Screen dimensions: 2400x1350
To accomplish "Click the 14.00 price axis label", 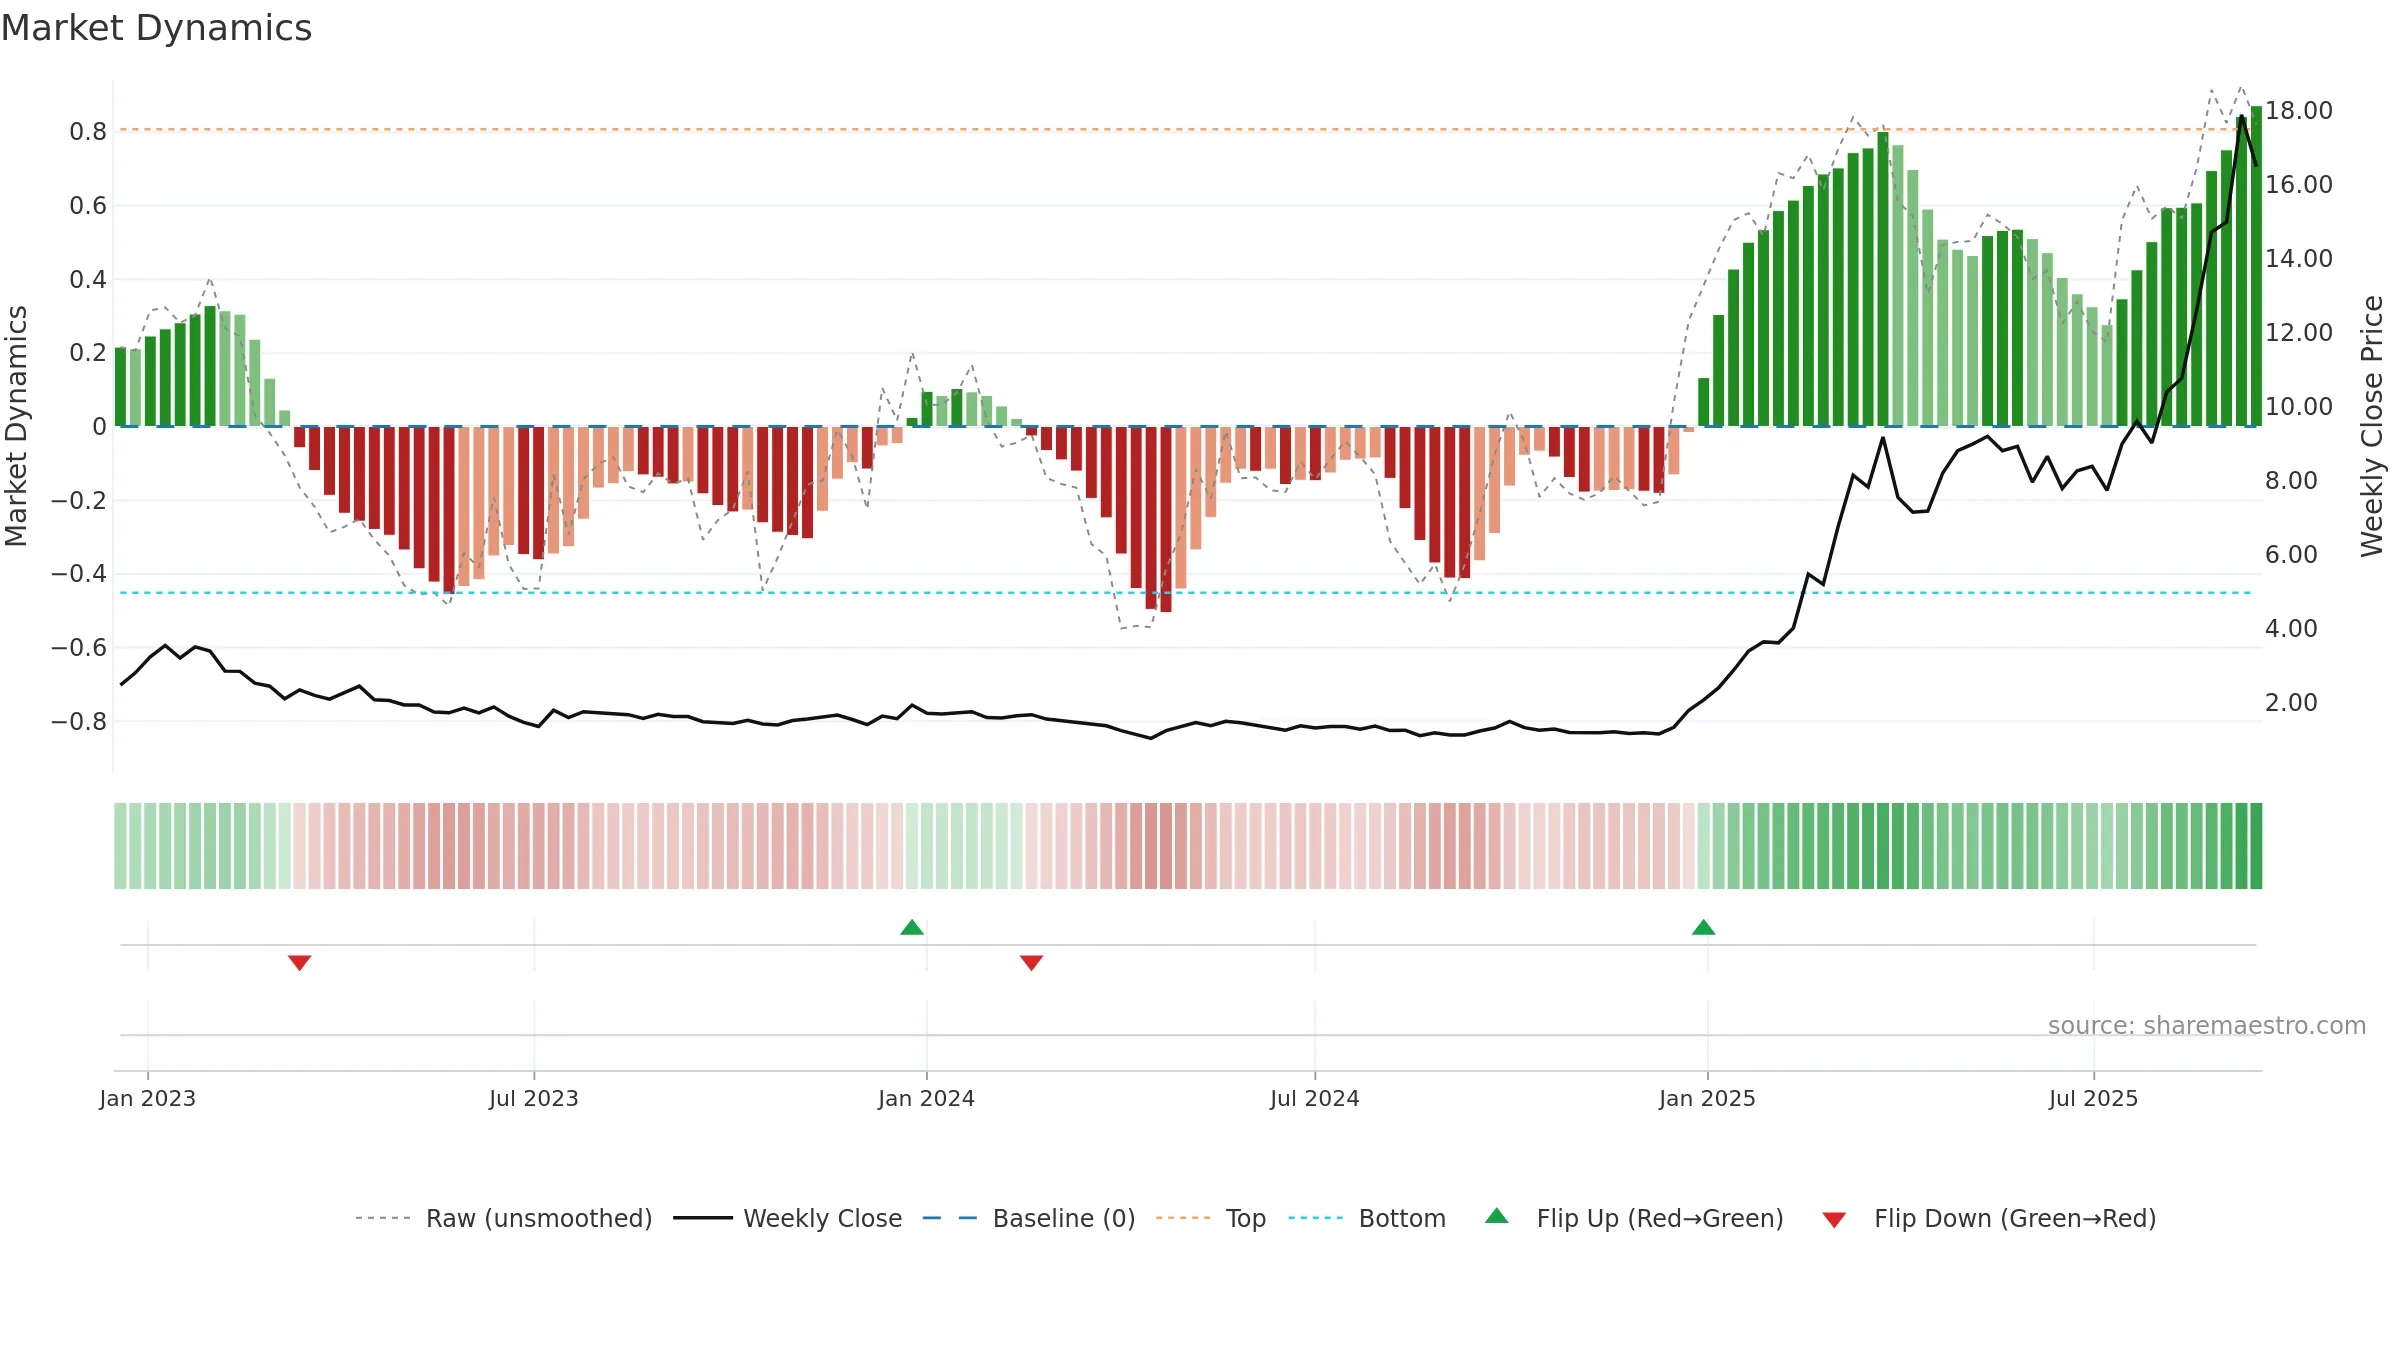I will point(2299,258).
